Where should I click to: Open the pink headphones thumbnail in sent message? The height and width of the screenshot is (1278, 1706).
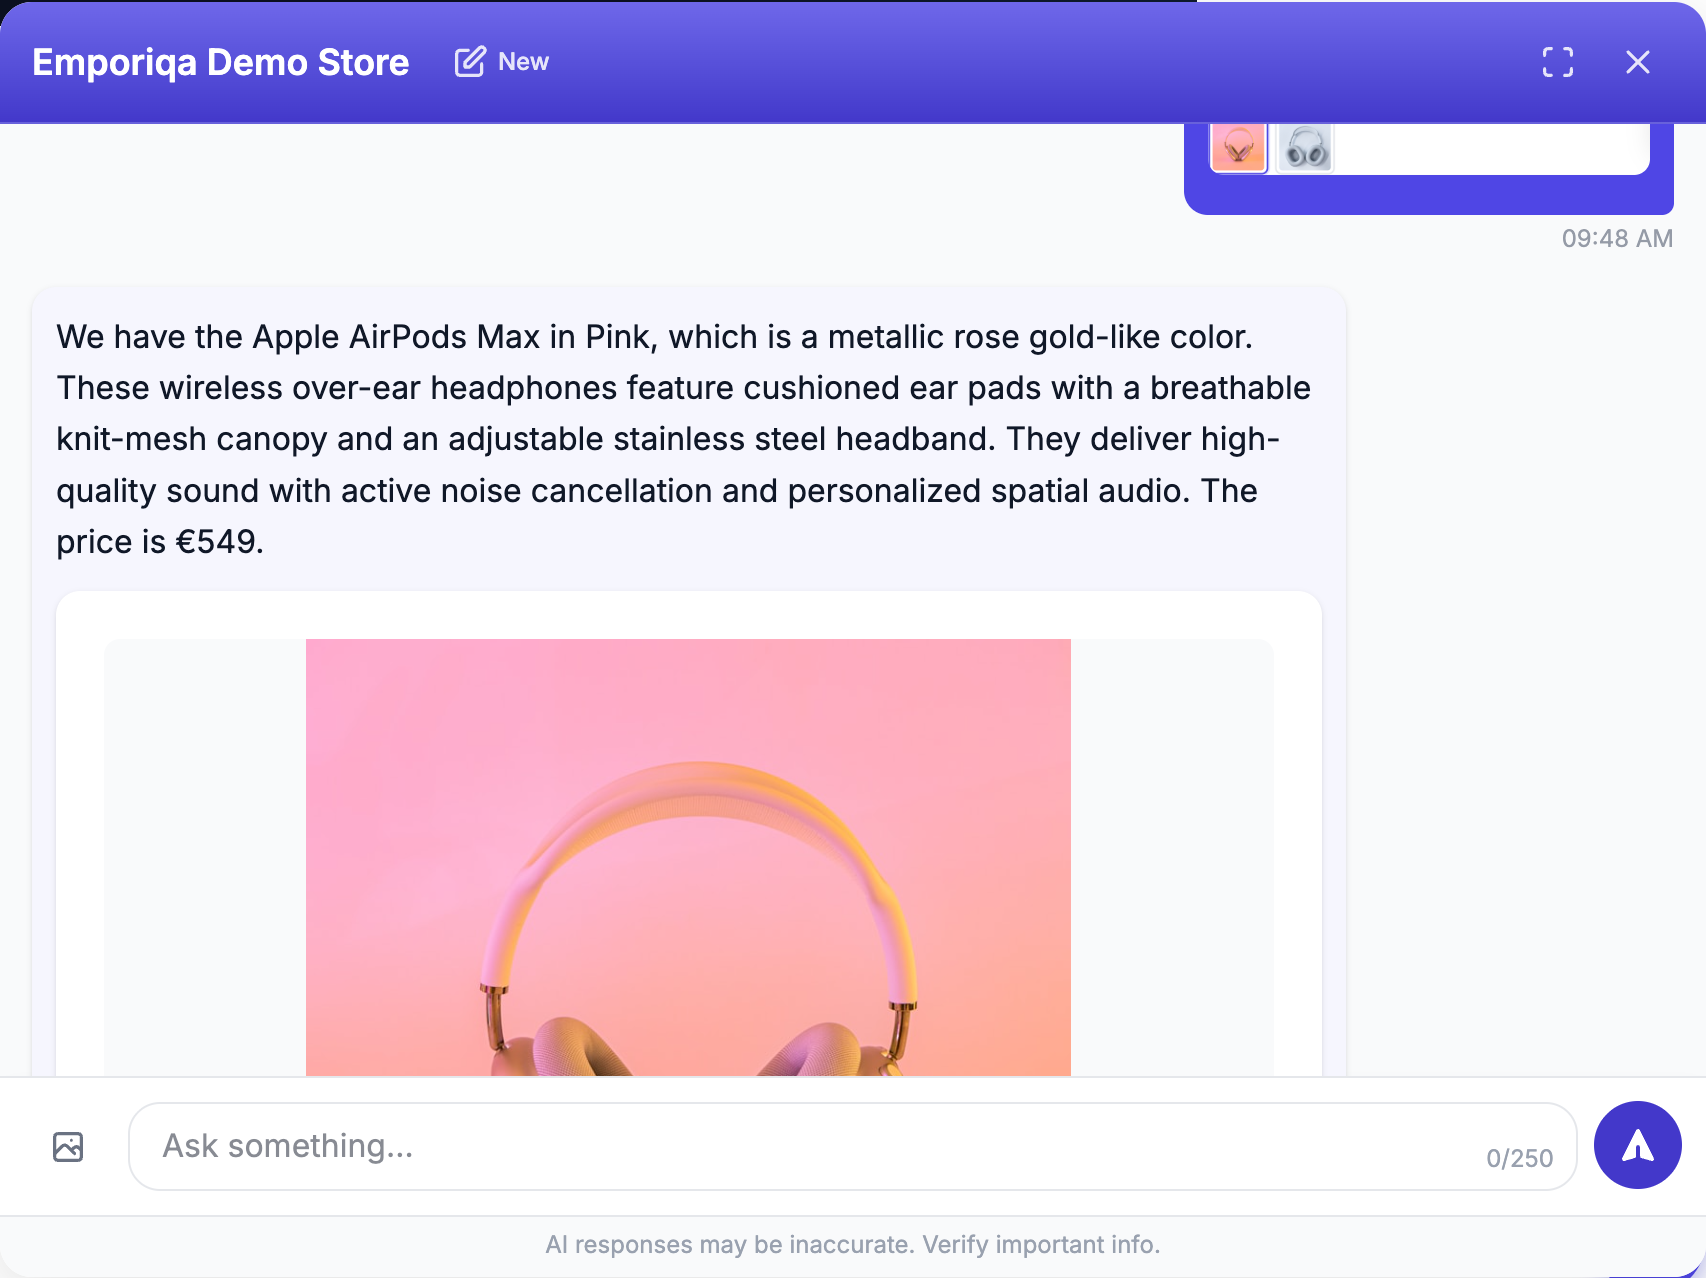click(x=1238, y=148)
